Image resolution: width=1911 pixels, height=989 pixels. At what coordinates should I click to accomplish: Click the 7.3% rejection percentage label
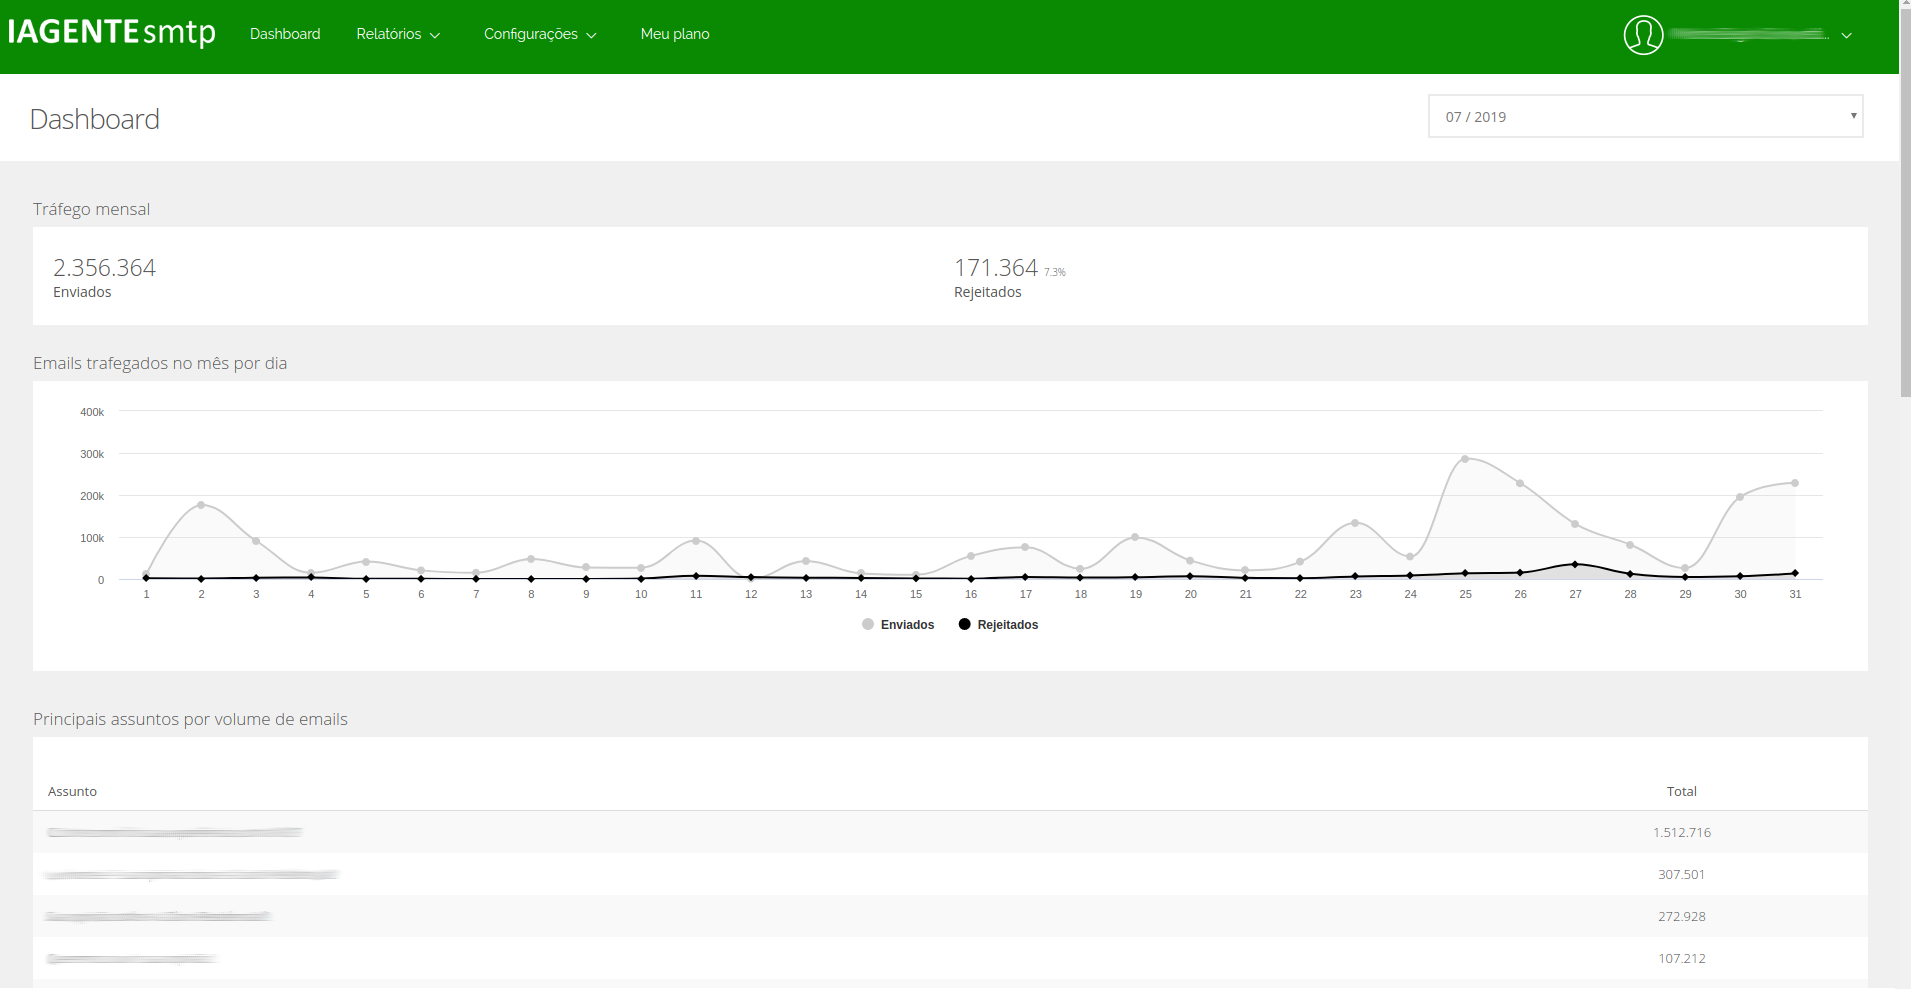click(x=1054, y=271)
